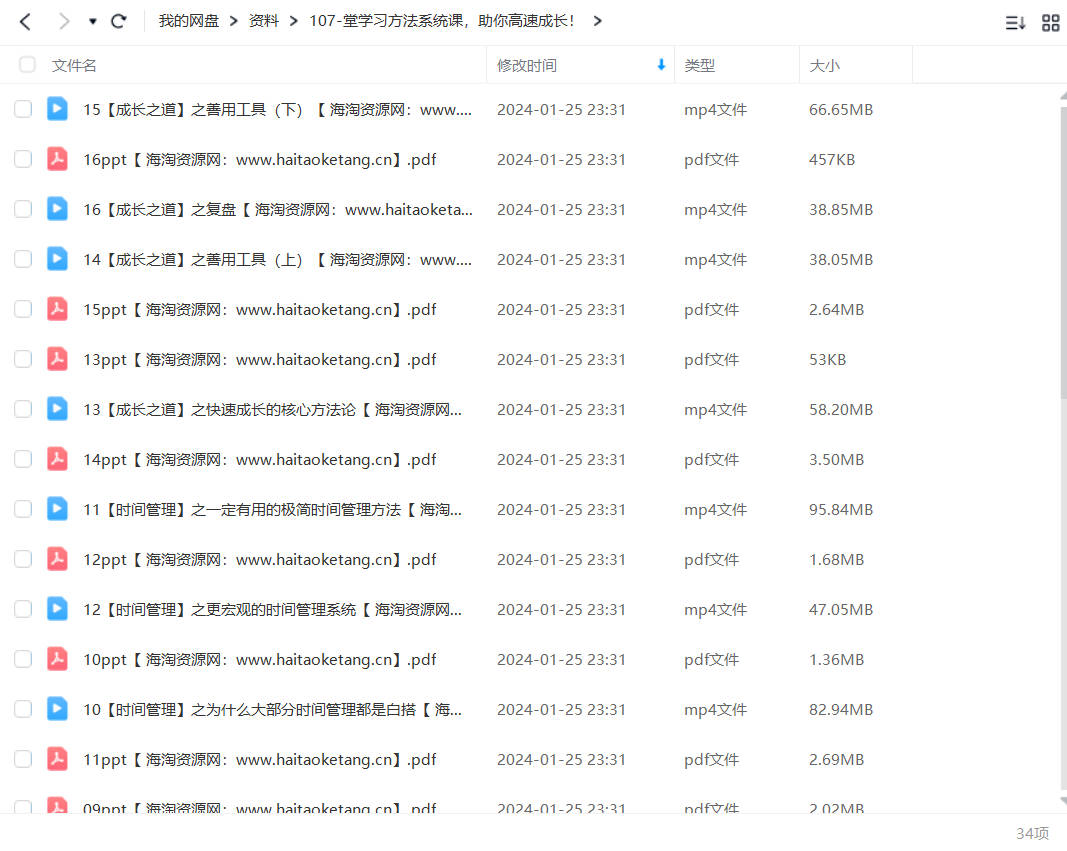Open file 16ppt【海淘资源网】.pdf by name
The width and height of the screenshot is (1067, 851).
point(259,160)
